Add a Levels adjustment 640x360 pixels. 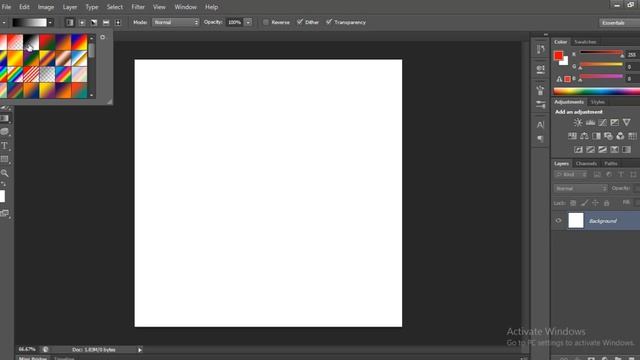pyautogui.click(x=590, y=122)
